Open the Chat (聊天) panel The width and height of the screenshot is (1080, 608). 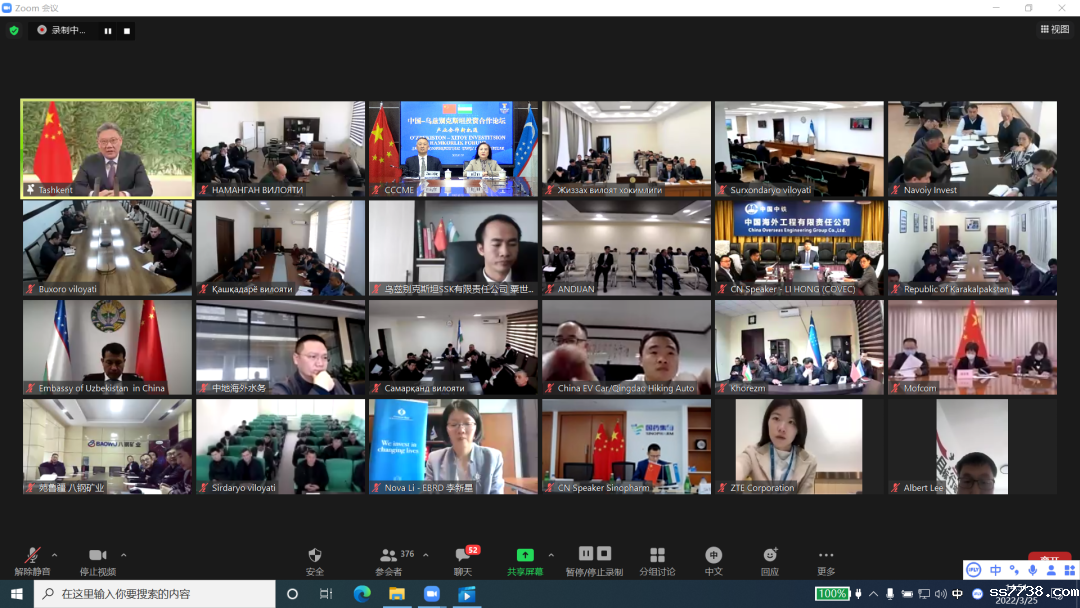pos(463,555)
